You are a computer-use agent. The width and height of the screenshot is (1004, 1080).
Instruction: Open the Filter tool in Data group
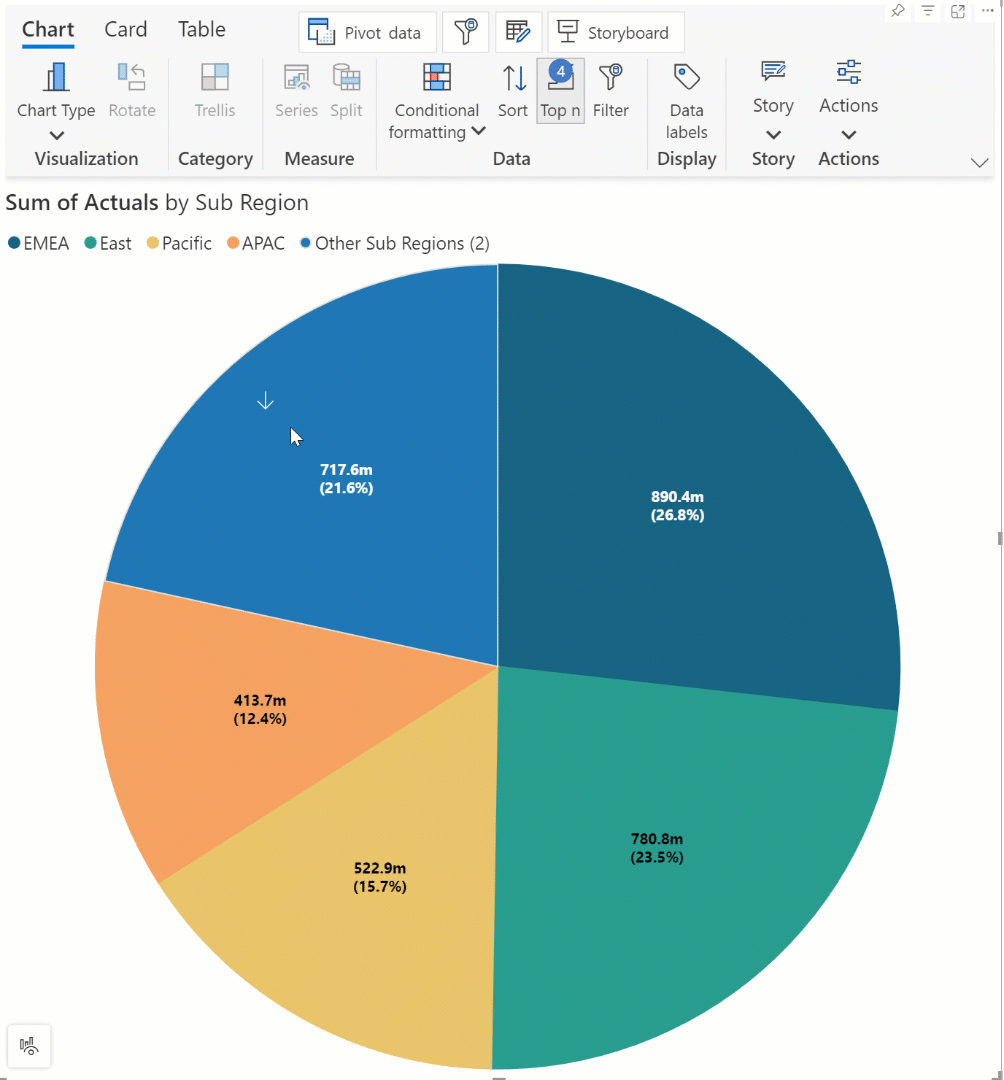[611, 90]
